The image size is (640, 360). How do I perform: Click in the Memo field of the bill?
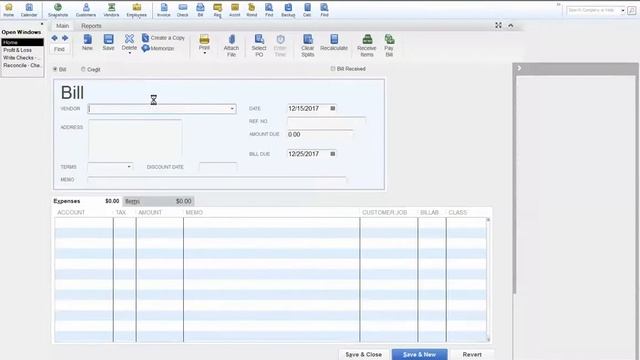click(217, 180)
